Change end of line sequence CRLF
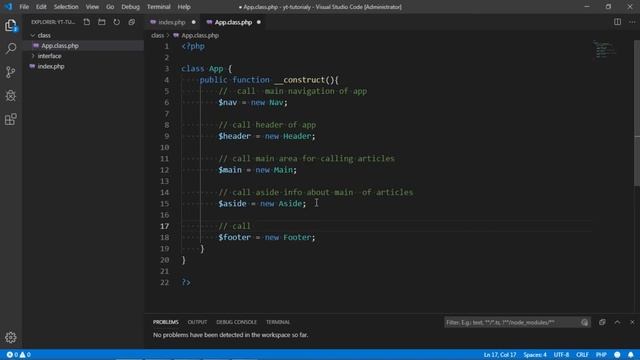The width and height of the screenshot is (640, 360). (x=582, y=355)
